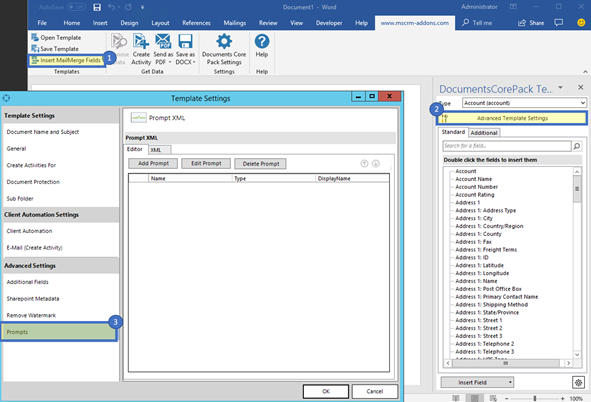Screen dimensions: 591x402
Task: Click Advanced Template Settings button
Action: (x=512, y=118)
